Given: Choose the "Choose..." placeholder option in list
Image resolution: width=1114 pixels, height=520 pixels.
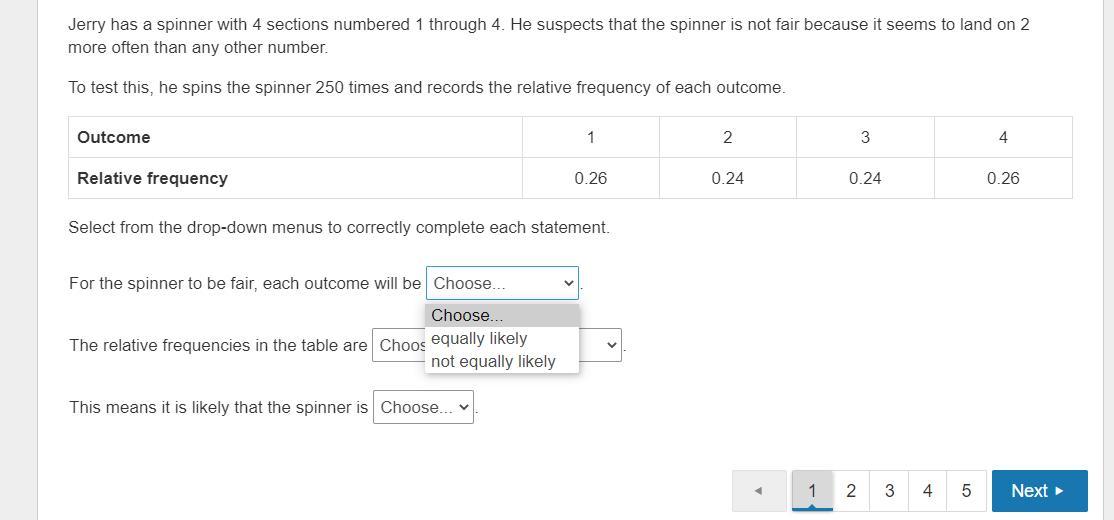Looking at the screenshot, I should point(468,315).
